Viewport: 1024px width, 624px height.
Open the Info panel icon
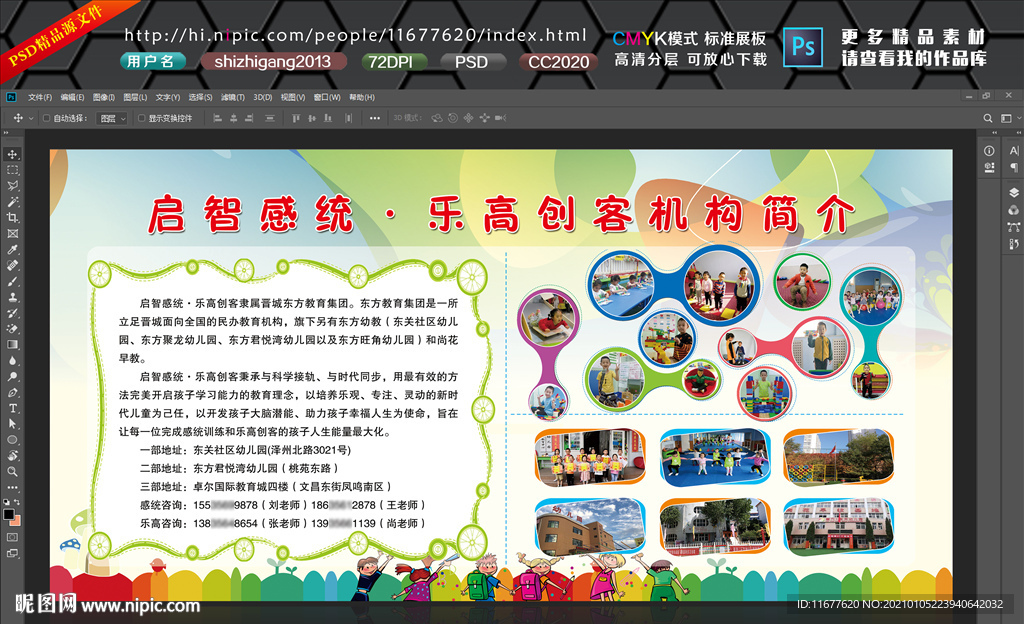coord(989,151)
